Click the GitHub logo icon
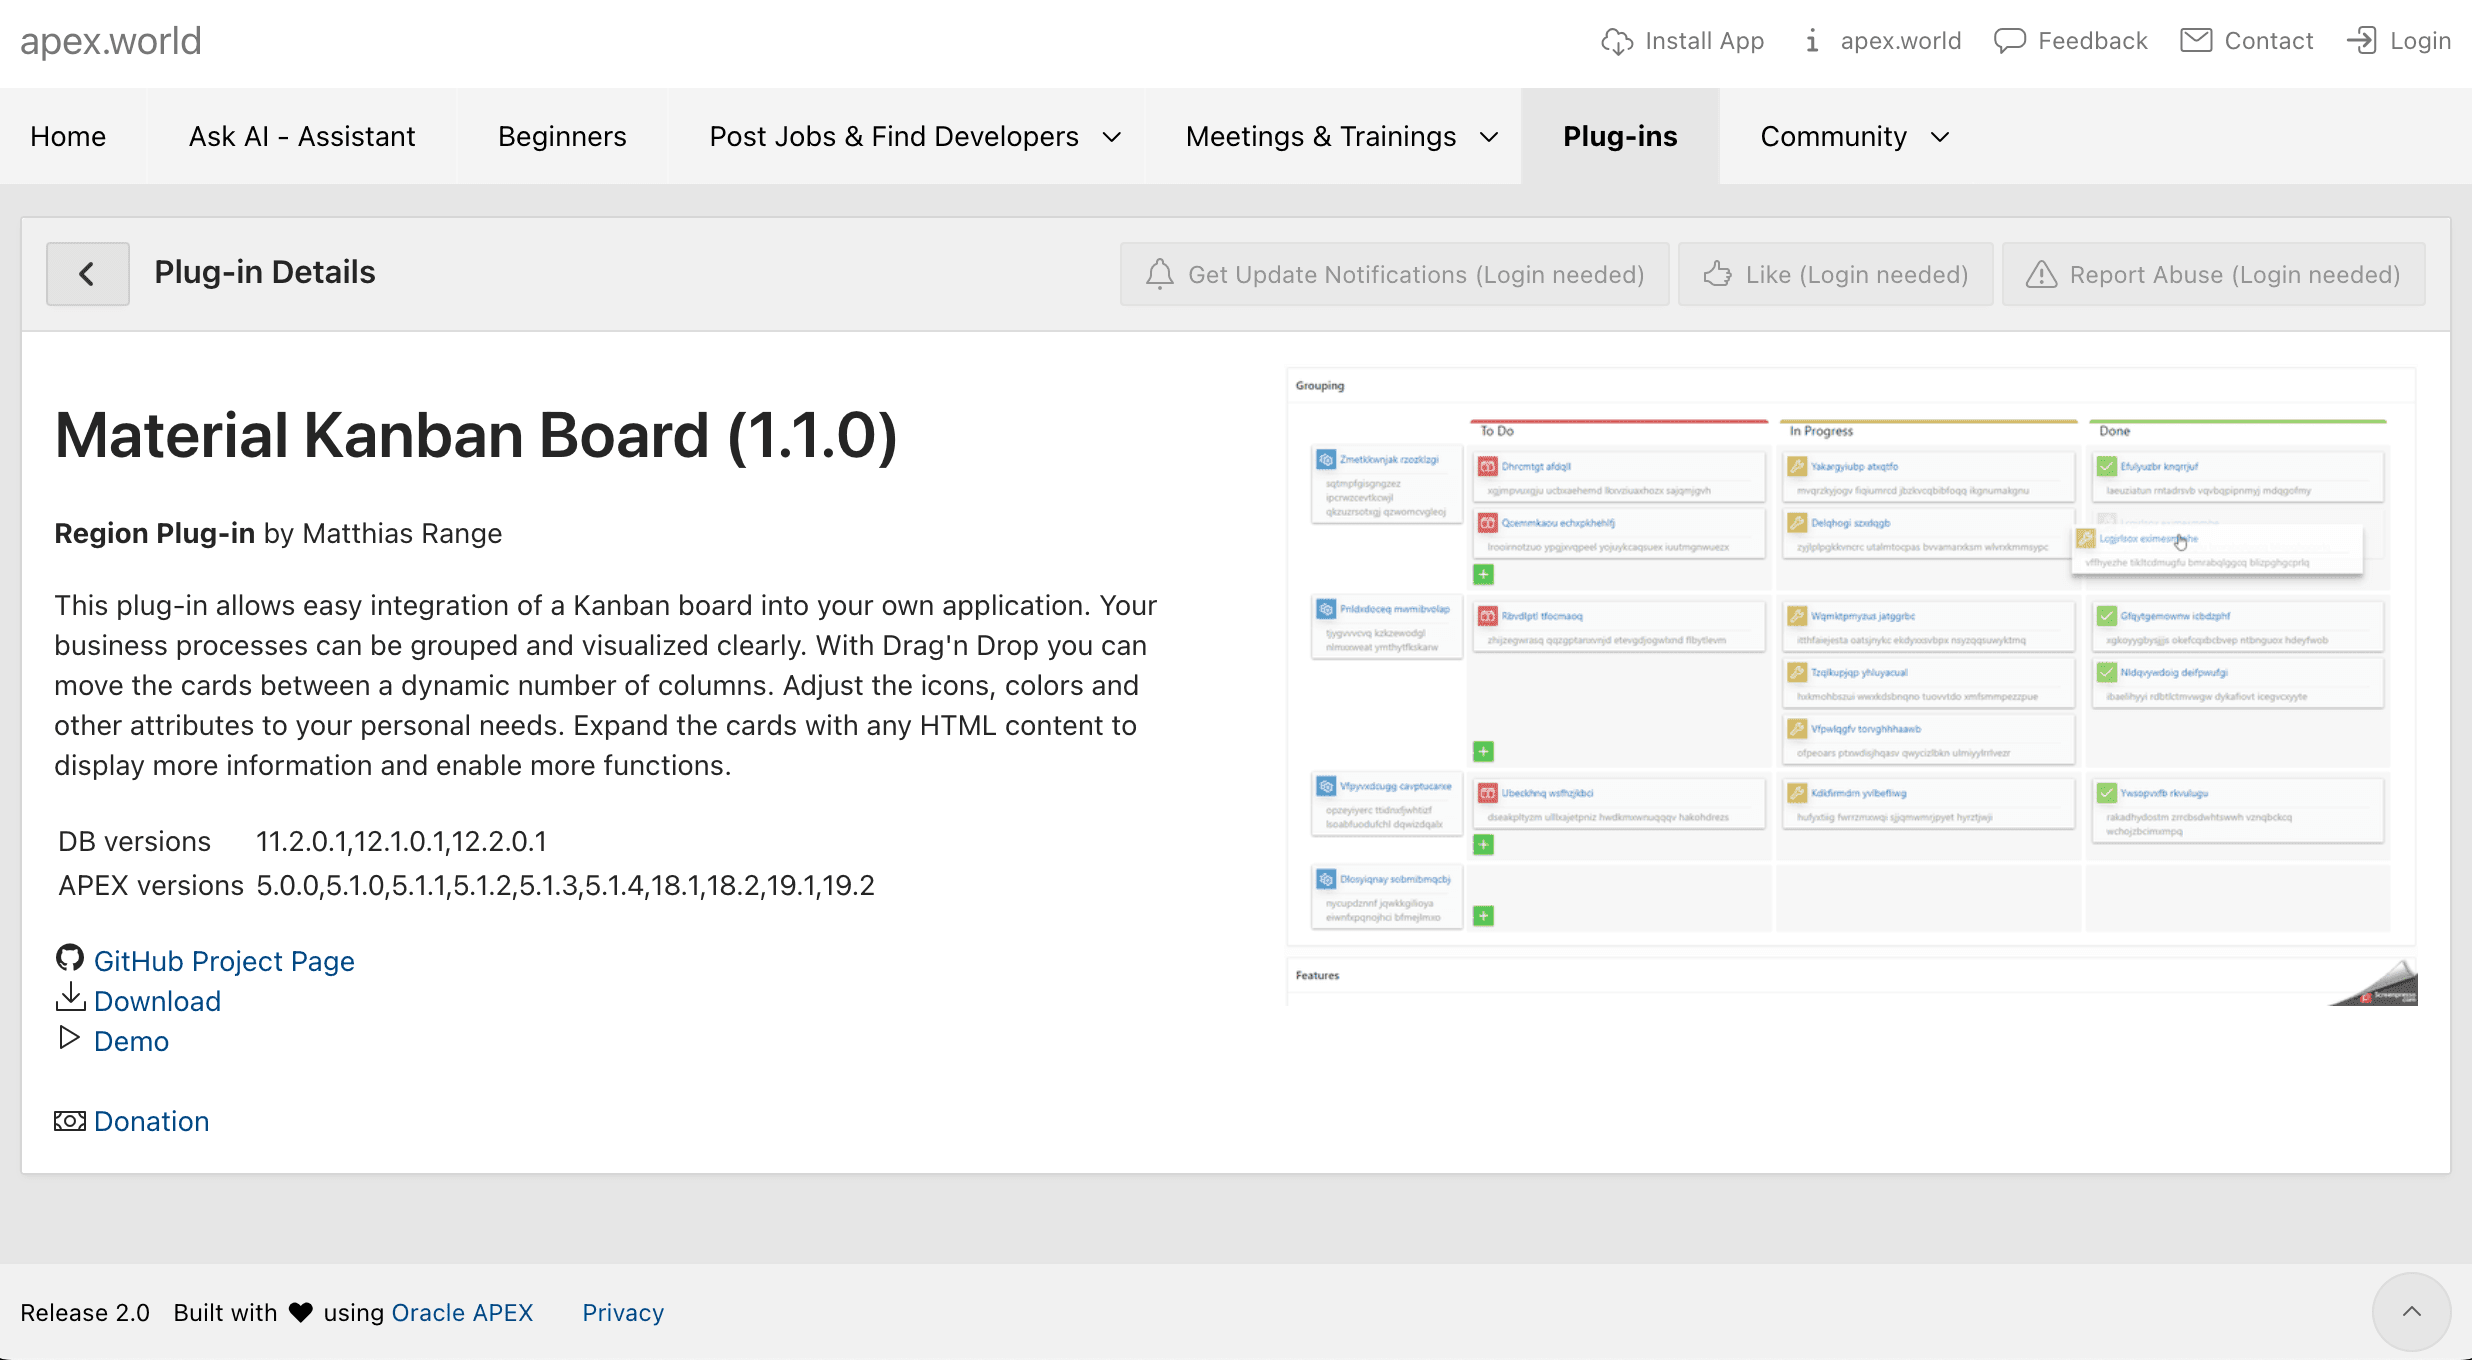Viewport: 2472px width, 1360px height. pyautogui.click(x=70, y=958)
